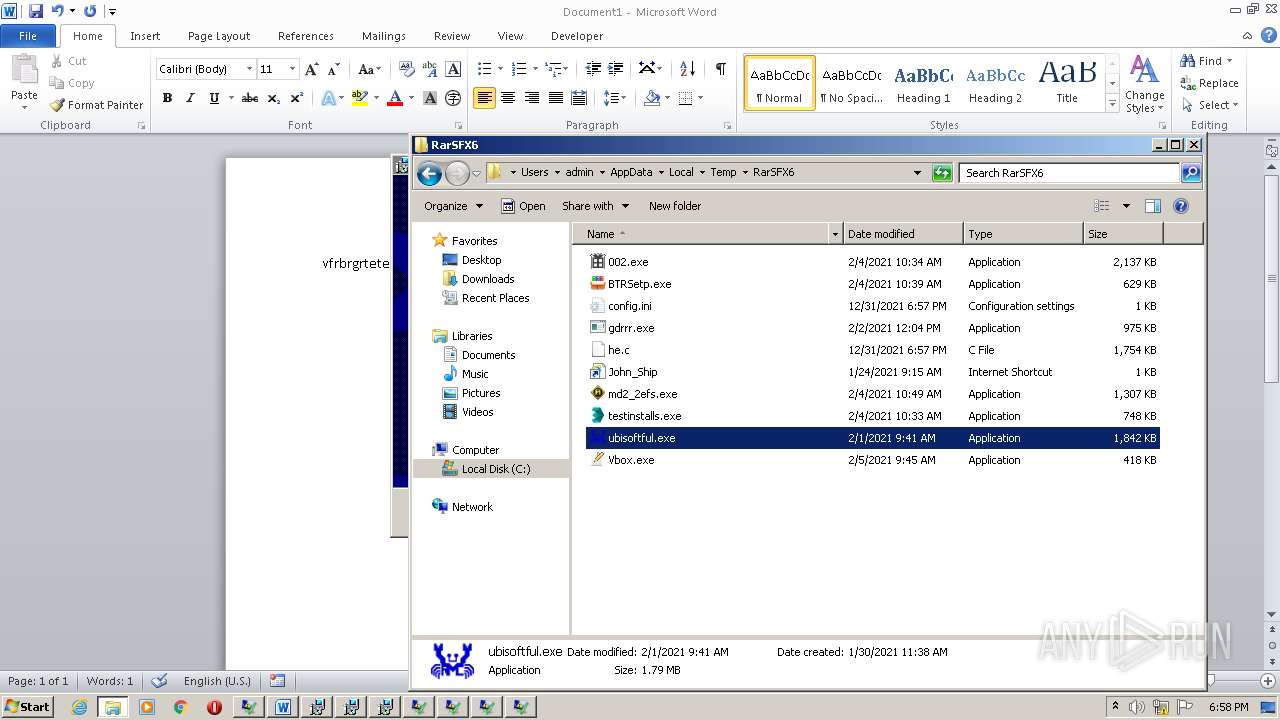Switch to Review tab

tap(452, 36)
